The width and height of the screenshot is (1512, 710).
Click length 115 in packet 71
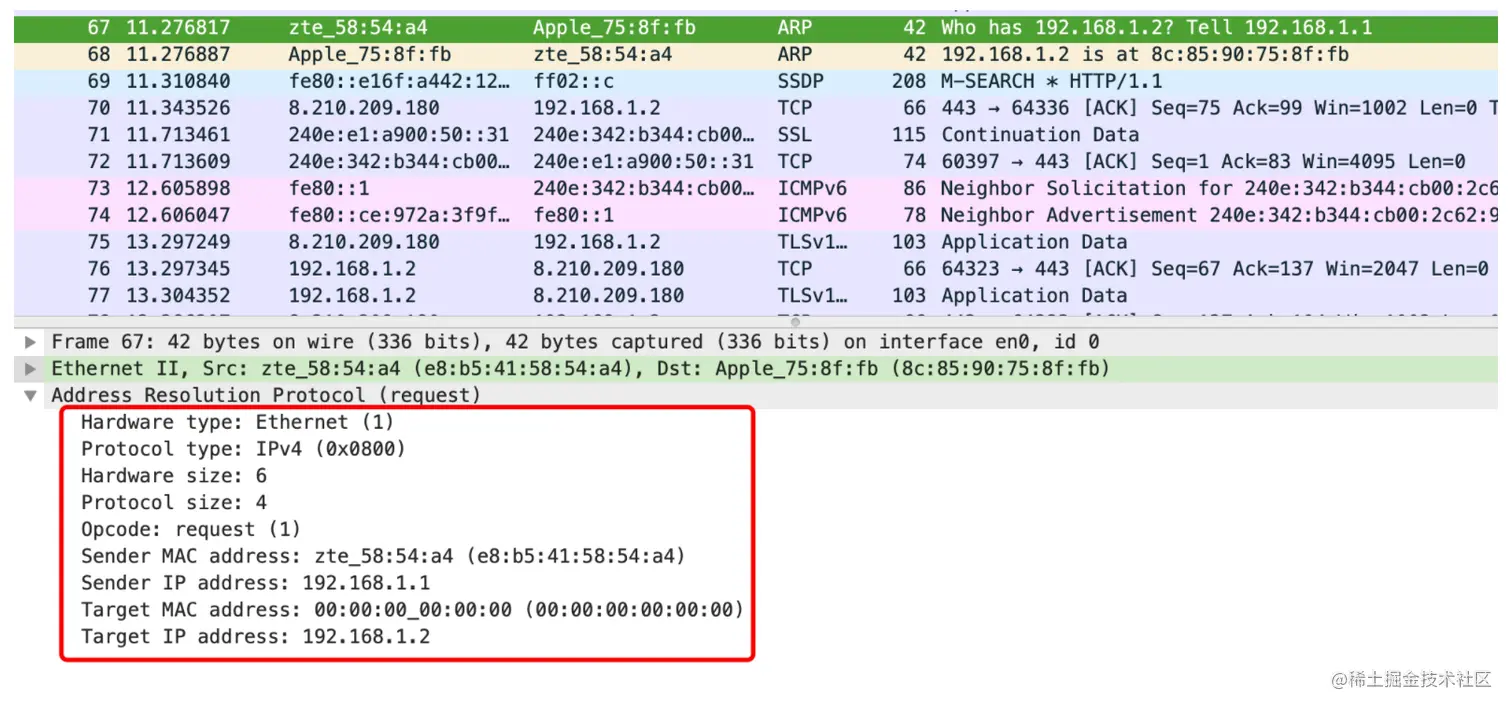click(909, 135)
